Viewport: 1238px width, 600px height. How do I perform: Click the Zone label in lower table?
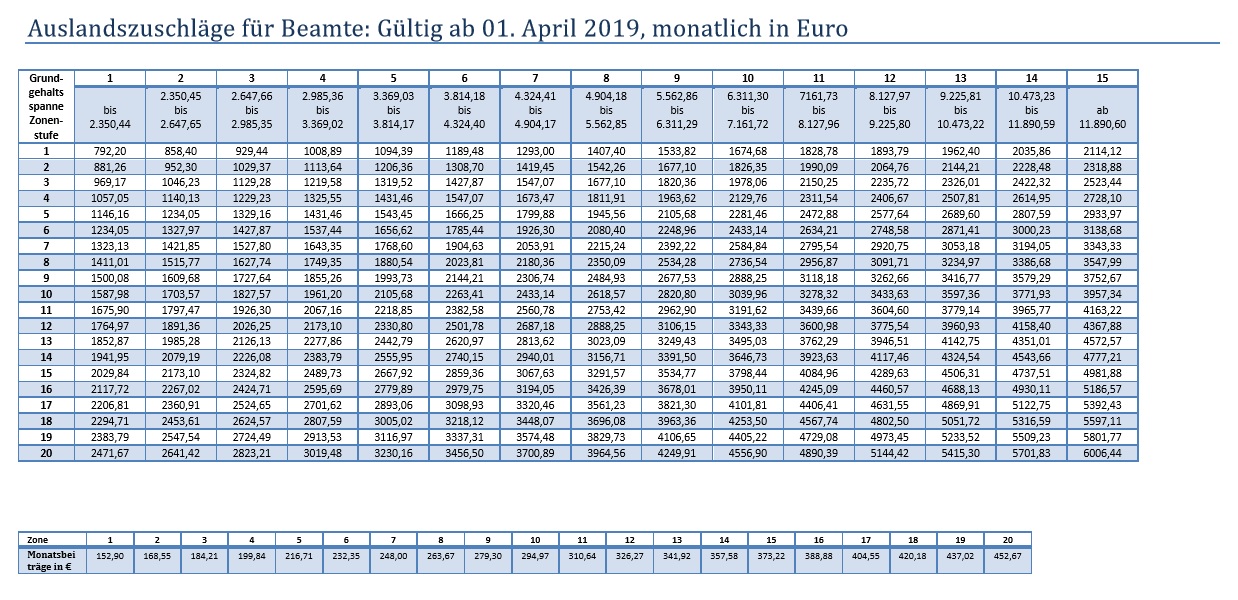tap(36, 537)
